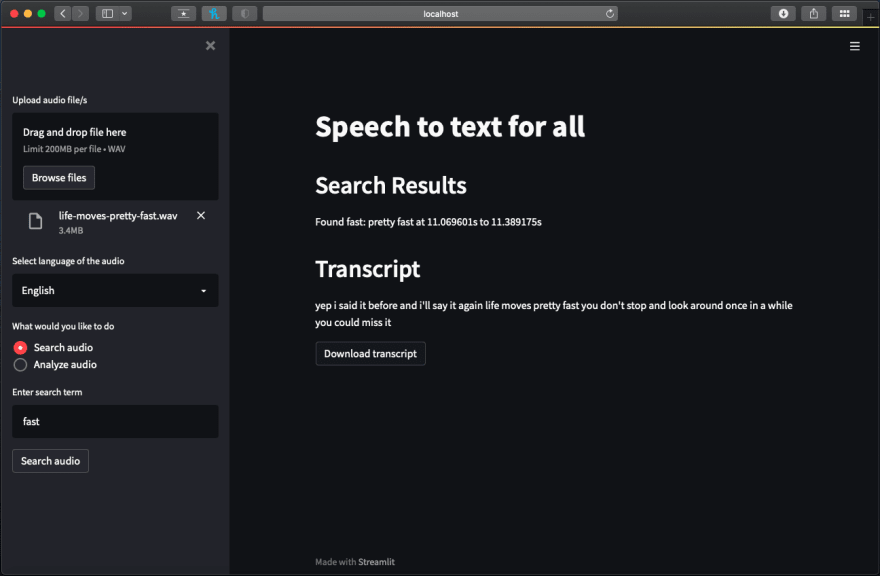Image resolution: width=880 pixels, height=576 pixels.
Task: Open a new Safari tab
Action: pos(870,17)
